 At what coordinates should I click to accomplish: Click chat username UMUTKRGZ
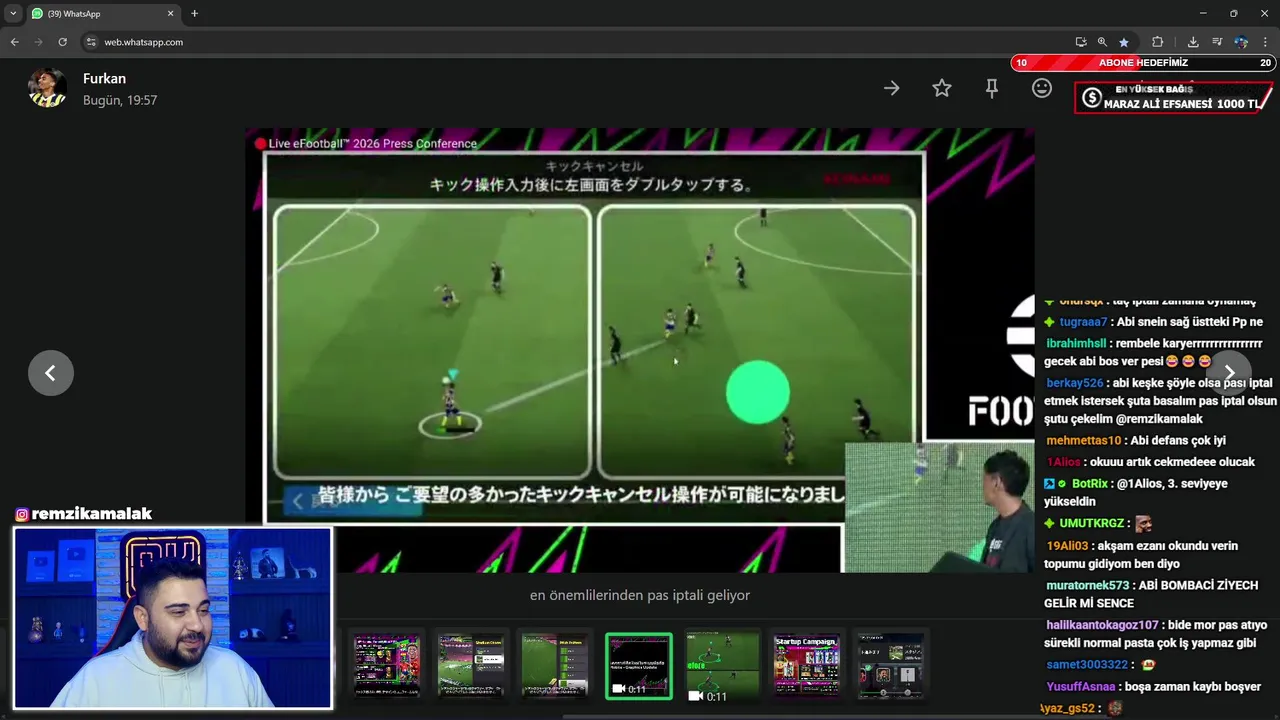pyautogui.click(x=1093, y=523)
